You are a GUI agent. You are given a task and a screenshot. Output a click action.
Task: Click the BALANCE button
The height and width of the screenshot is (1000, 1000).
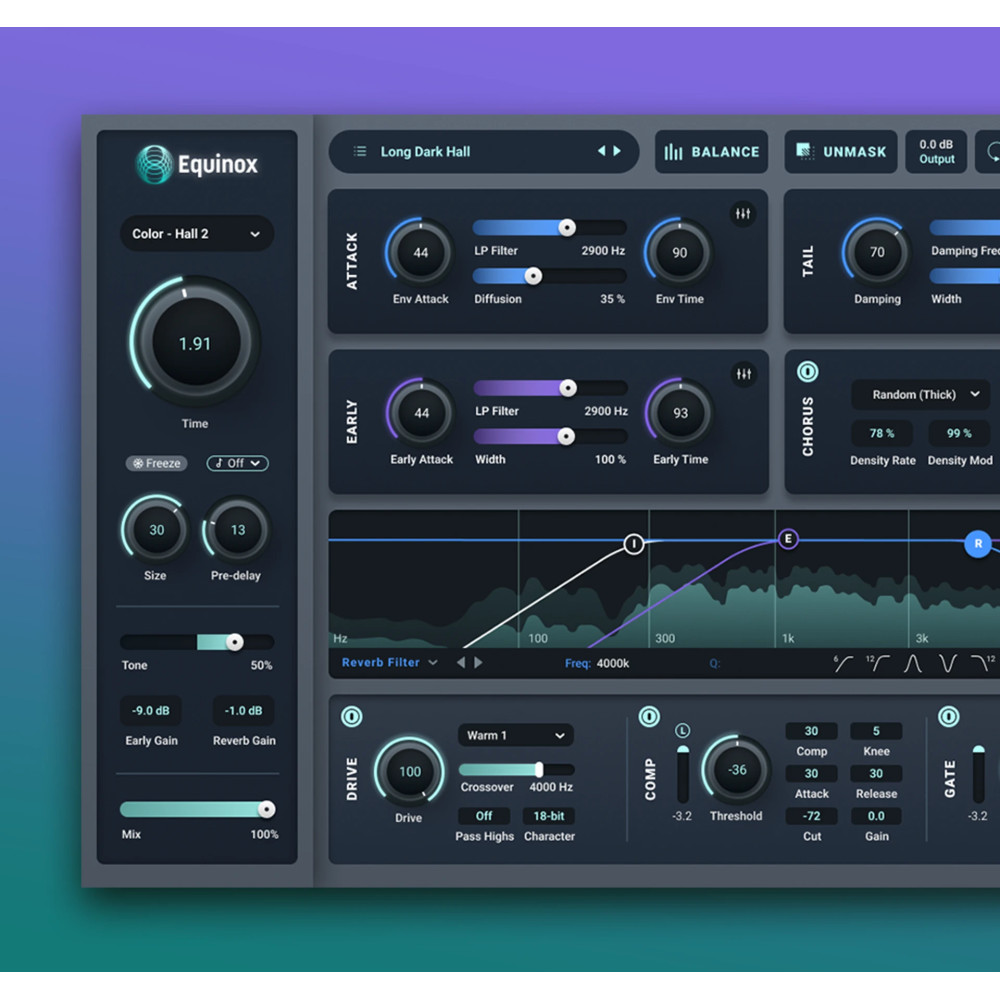click(711, 152)
